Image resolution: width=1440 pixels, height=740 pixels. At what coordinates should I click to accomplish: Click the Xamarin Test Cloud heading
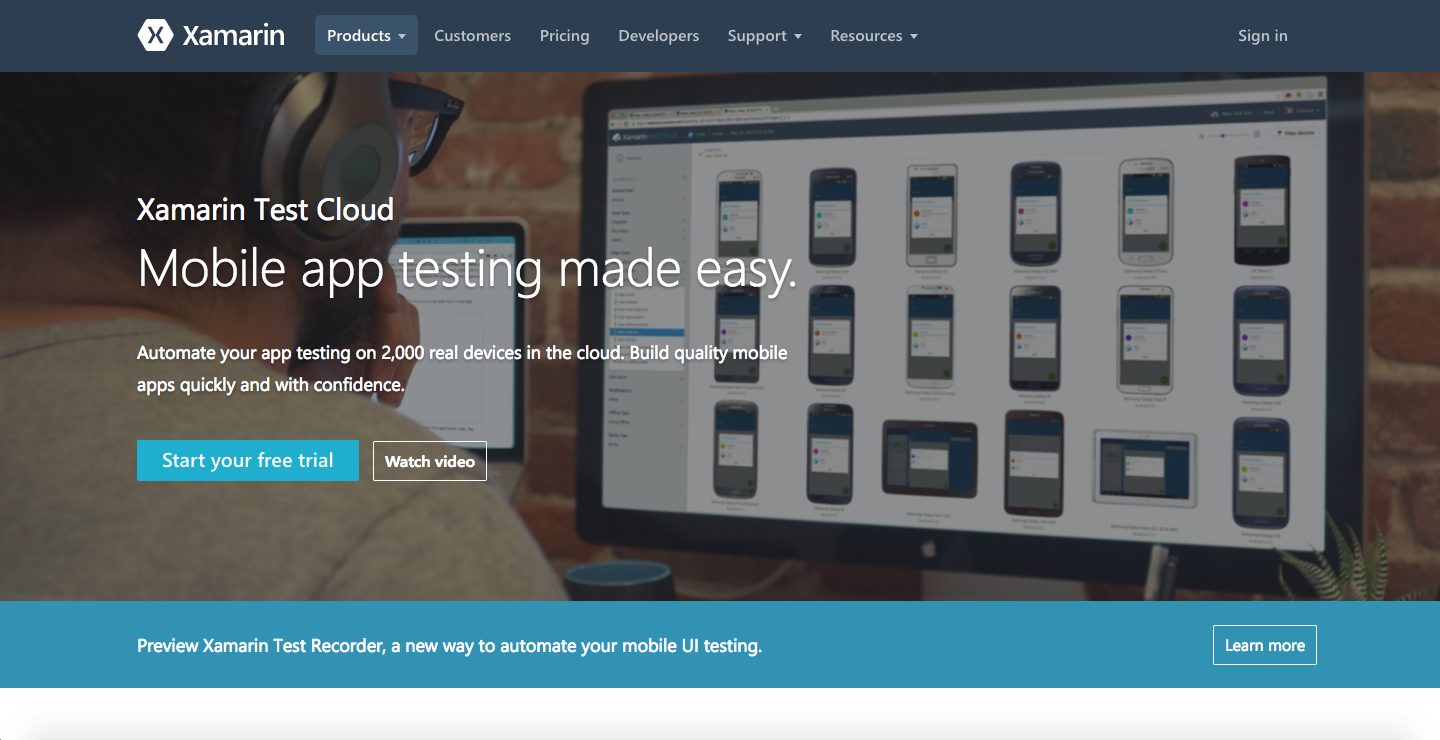[265, 209]
